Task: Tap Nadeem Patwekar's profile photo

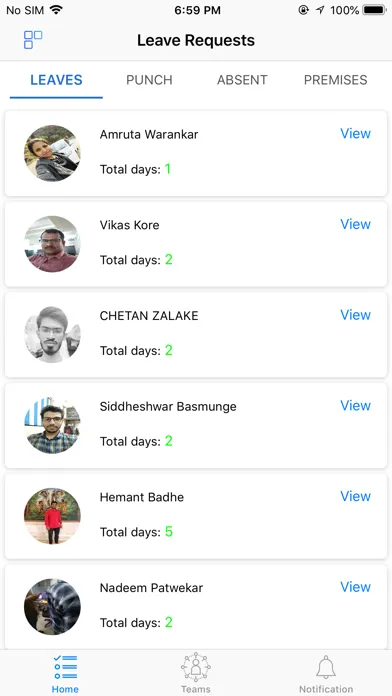Action: pos(52,606)
